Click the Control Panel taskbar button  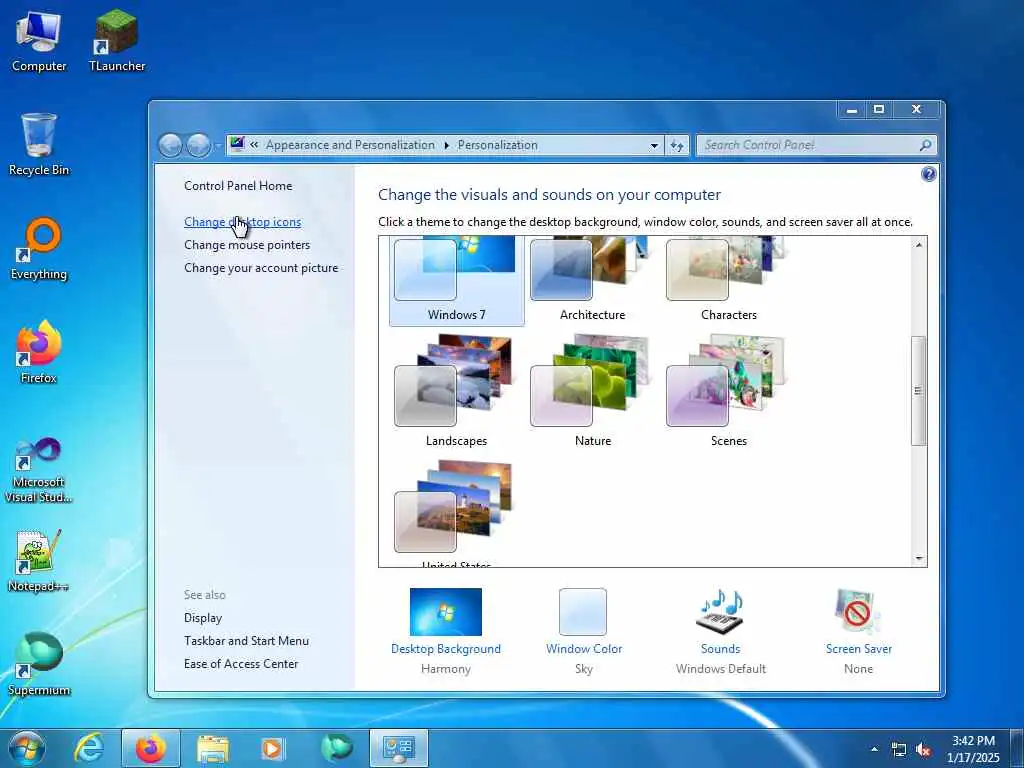pyautogui.click(x=399, y=748)
